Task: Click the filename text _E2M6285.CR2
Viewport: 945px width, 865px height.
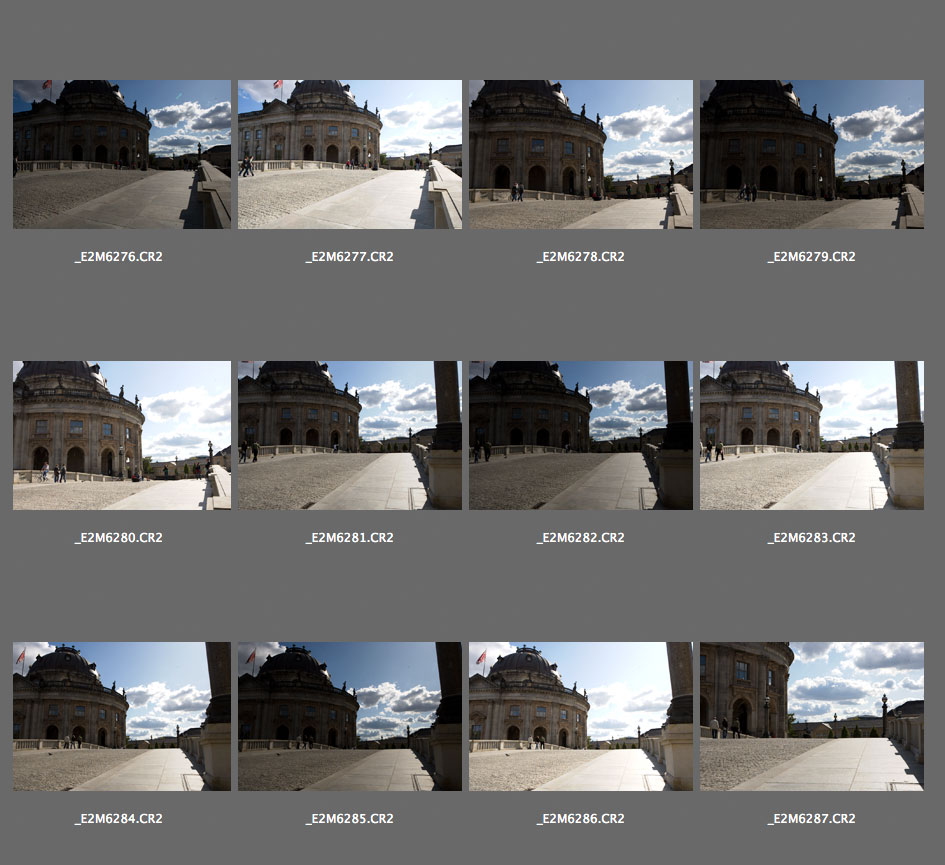Action: pos(349,819)
